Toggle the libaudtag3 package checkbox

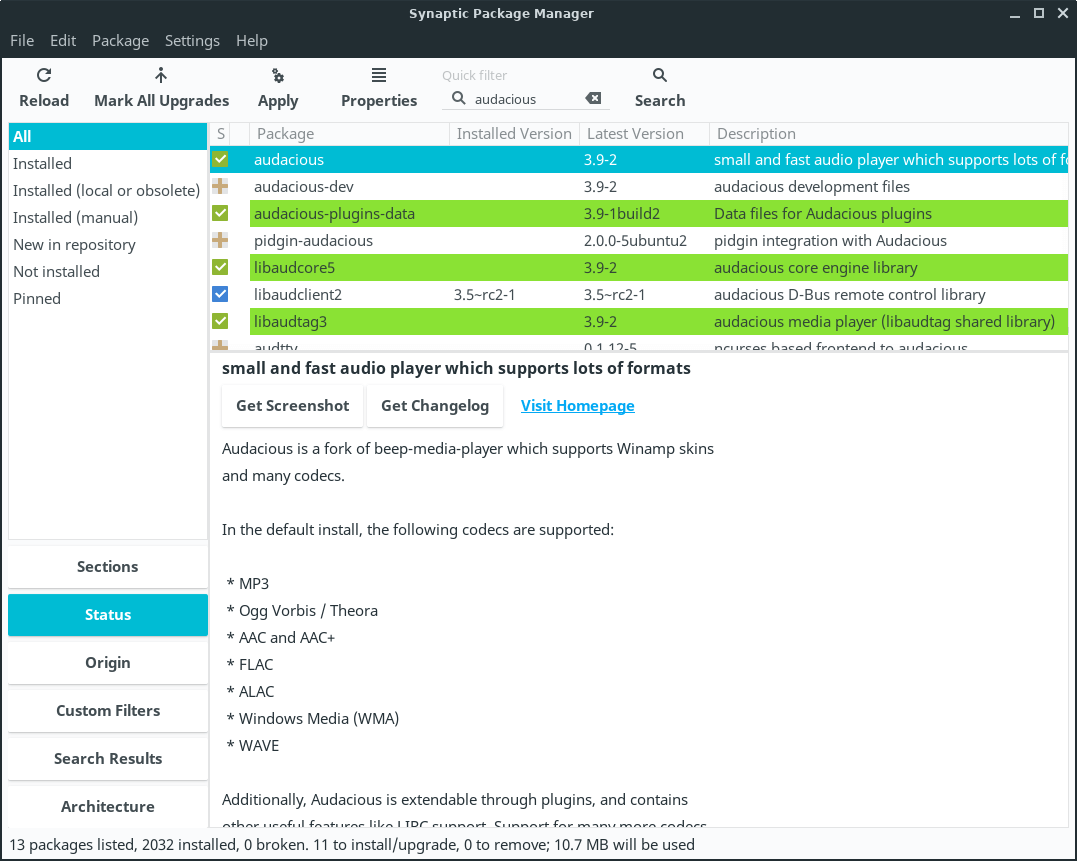(220, 322)
